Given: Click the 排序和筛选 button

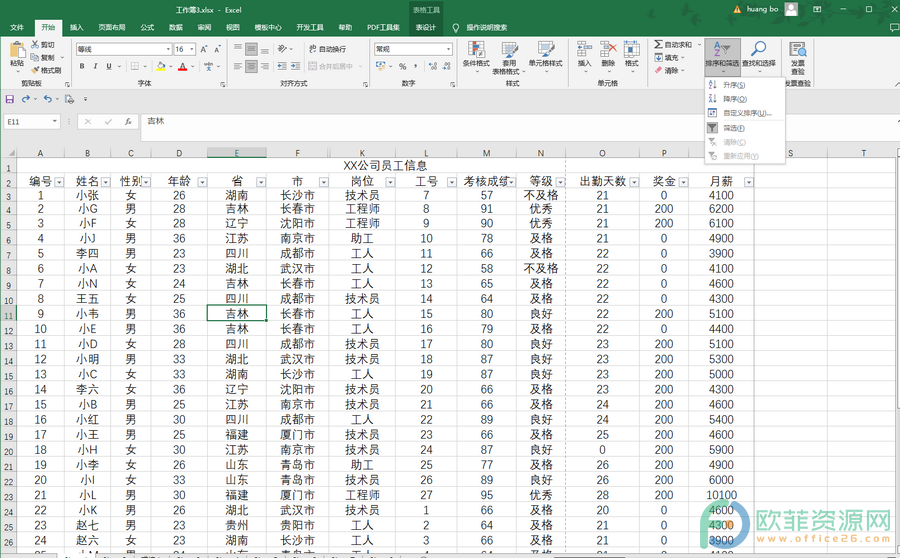Looking at the screenshot, I should coord(723,56).
